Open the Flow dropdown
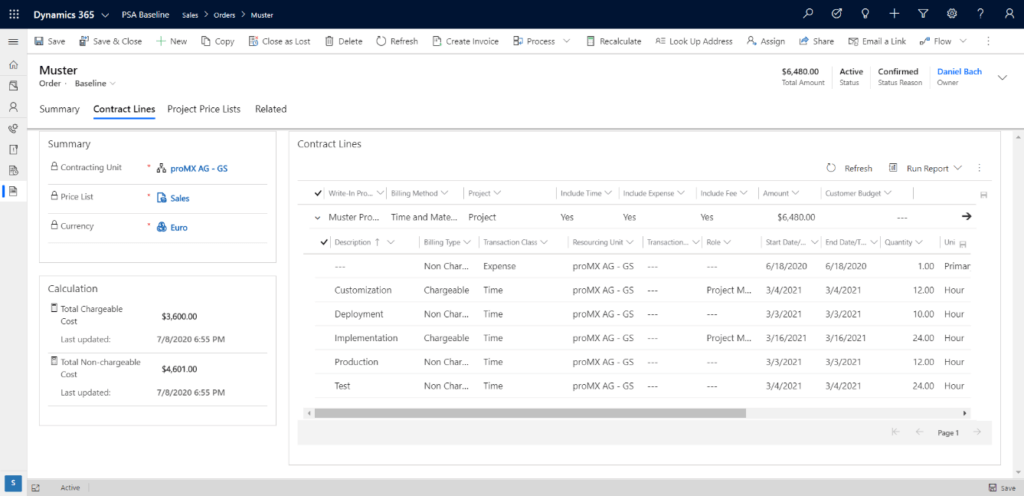Image resolution: width=1024 pixels, height=496 pixels. pos(963,41)
